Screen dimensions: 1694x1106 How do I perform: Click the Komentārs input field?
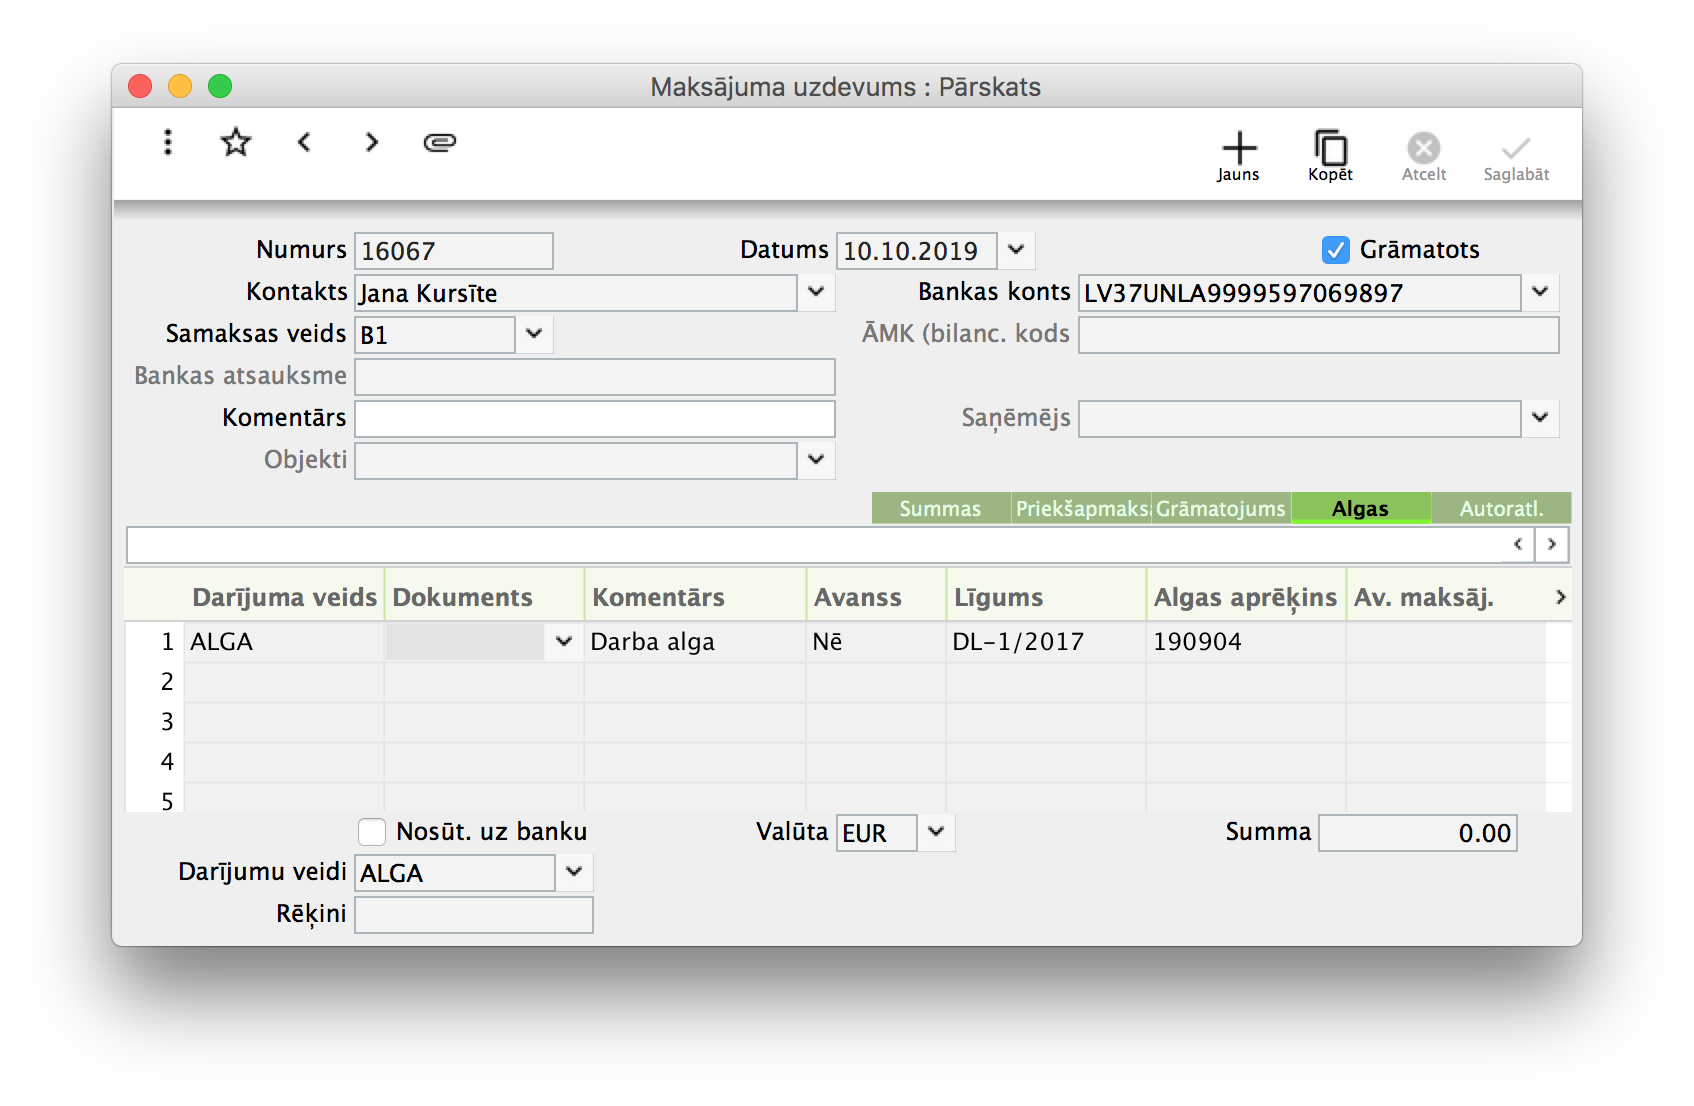point(595,418)
